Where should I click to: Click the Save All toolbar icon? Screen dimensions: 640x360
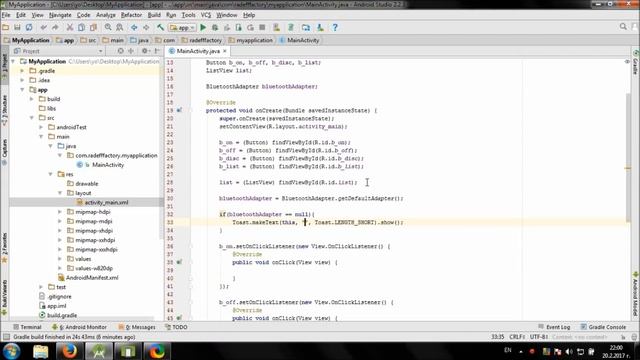coord(17,27)
